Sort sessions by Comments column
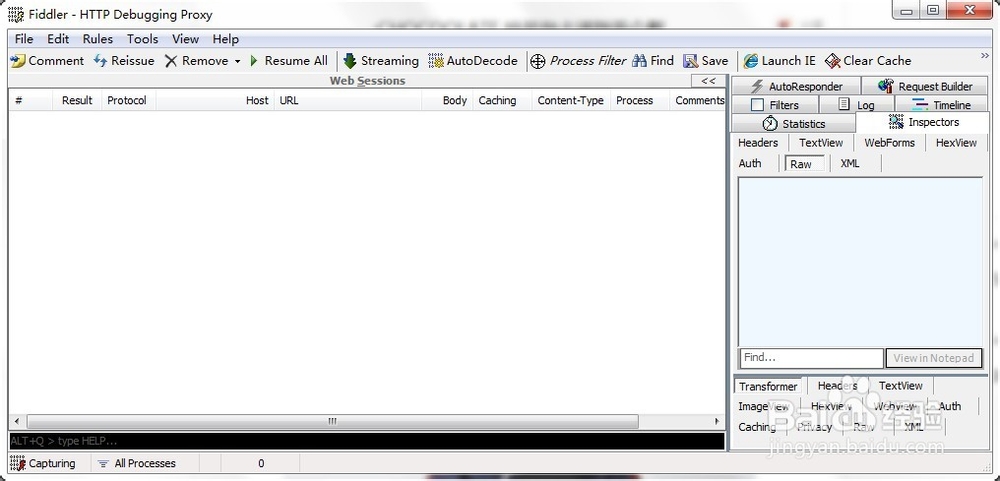Screen dimensions: 1000x481 click(x=698, y=100)
